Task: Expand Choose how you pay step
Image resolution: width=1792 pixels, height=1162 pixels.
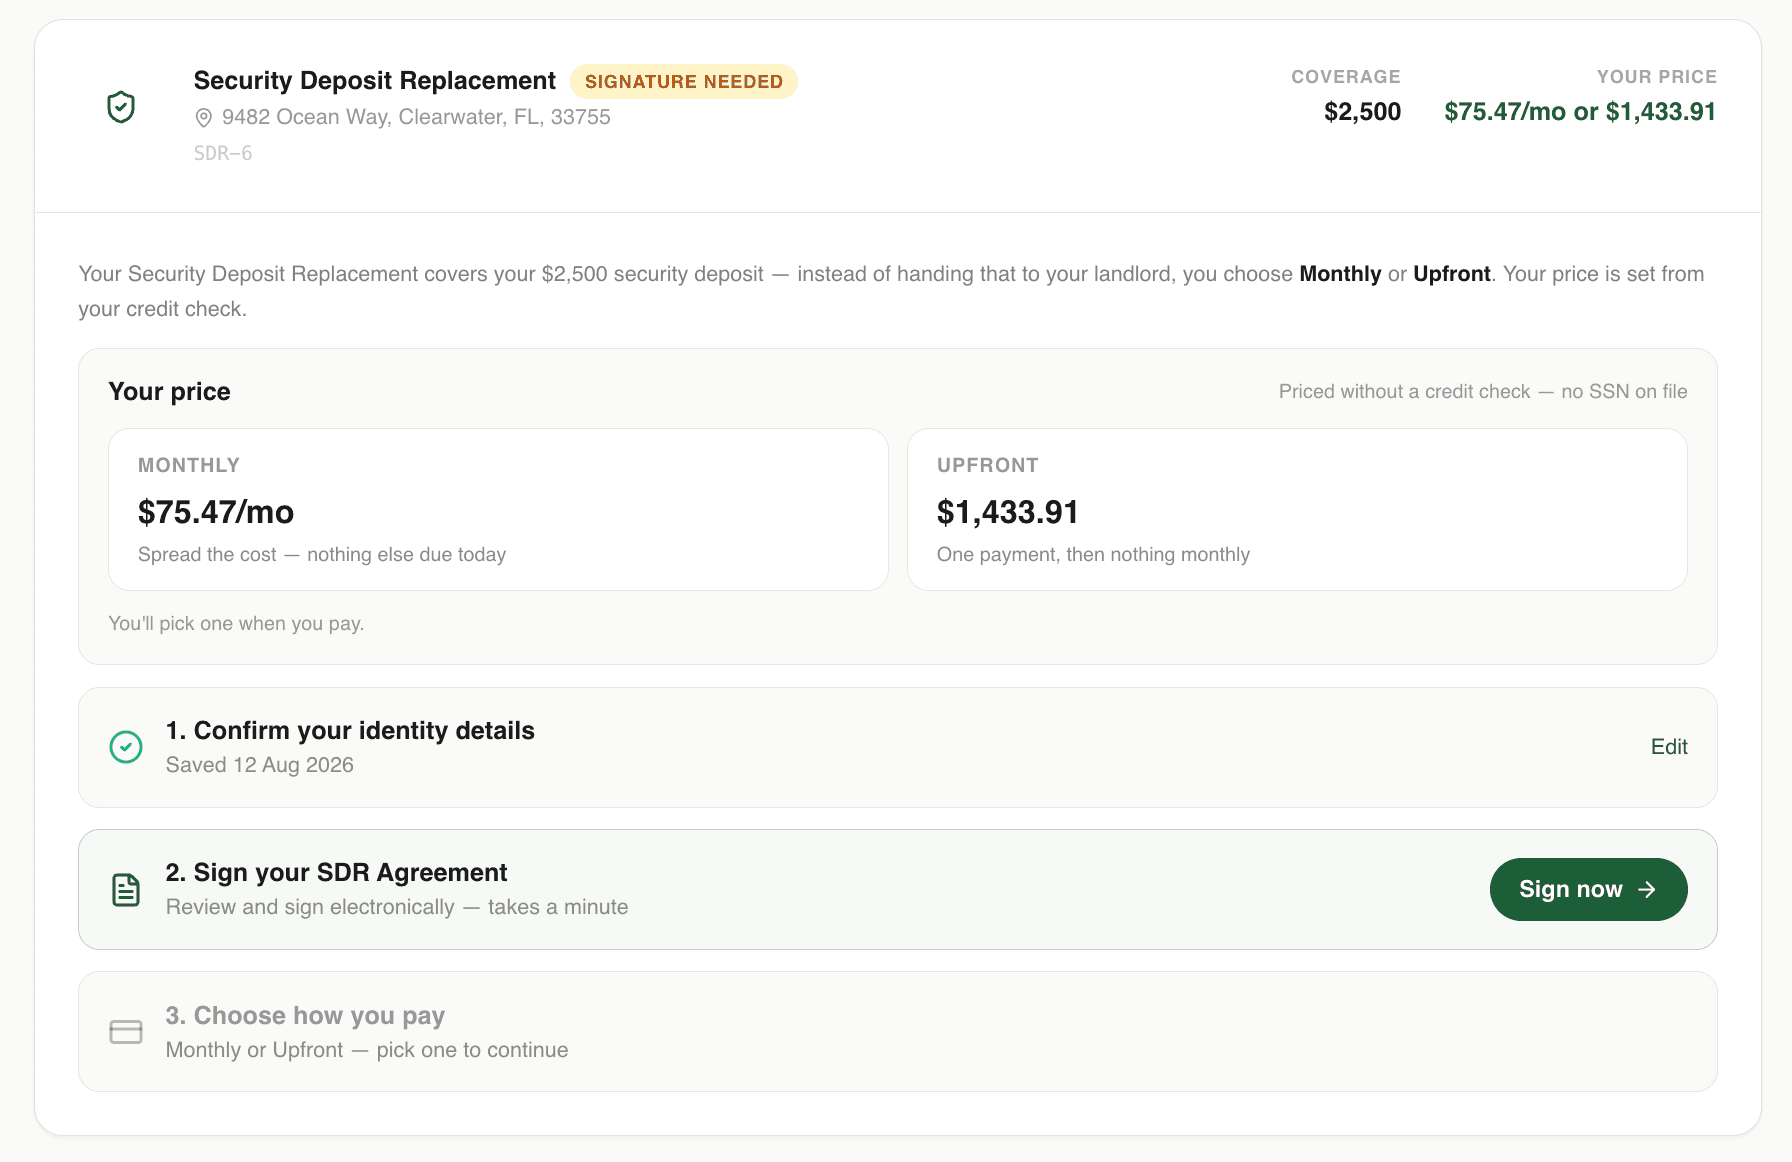Action: click(897, 1032)
